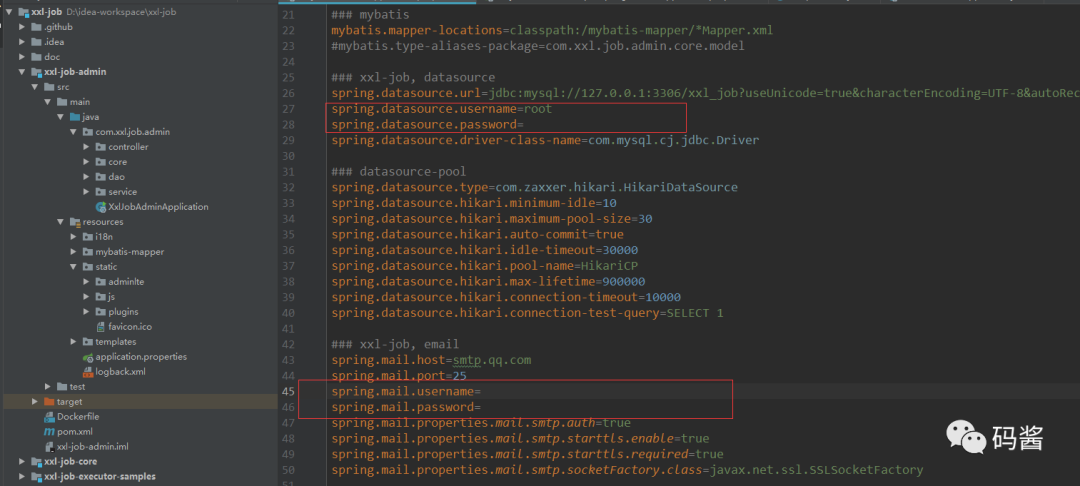This screenshot has height=486, width=1080.
Task: Collapse the static folder arrow
Action: point(73,266)
